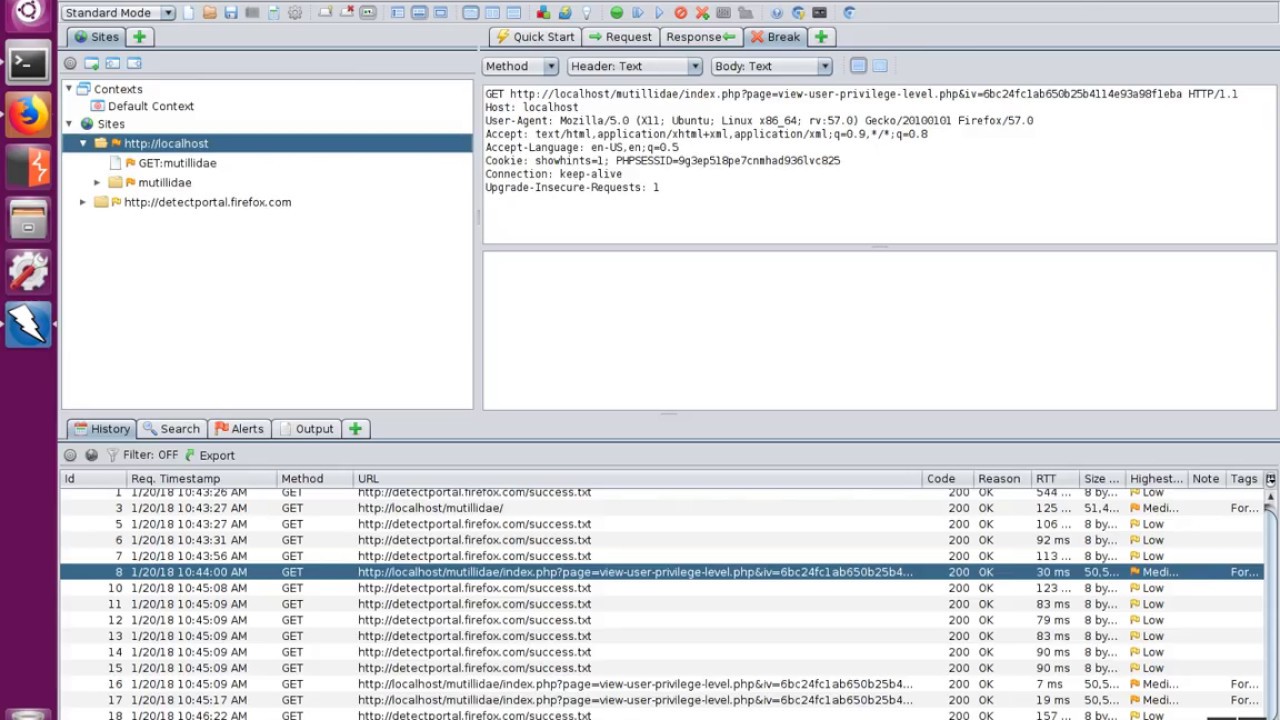Image resolution: width=1280 pixels, height=720 pixels.
Task: Select history row with Id 17
Action: [660, 700]
